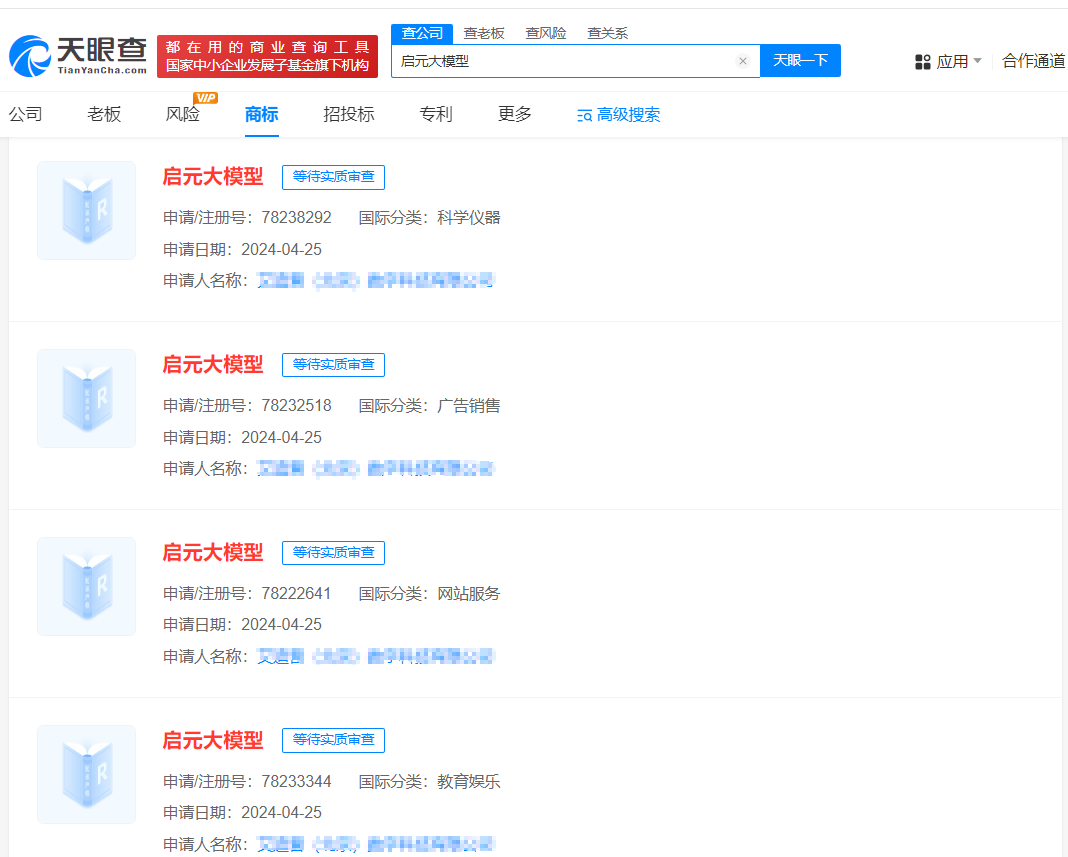Open the 合作通道 link
Viewport: 1068px width, 857px height.
[1034, 61]
